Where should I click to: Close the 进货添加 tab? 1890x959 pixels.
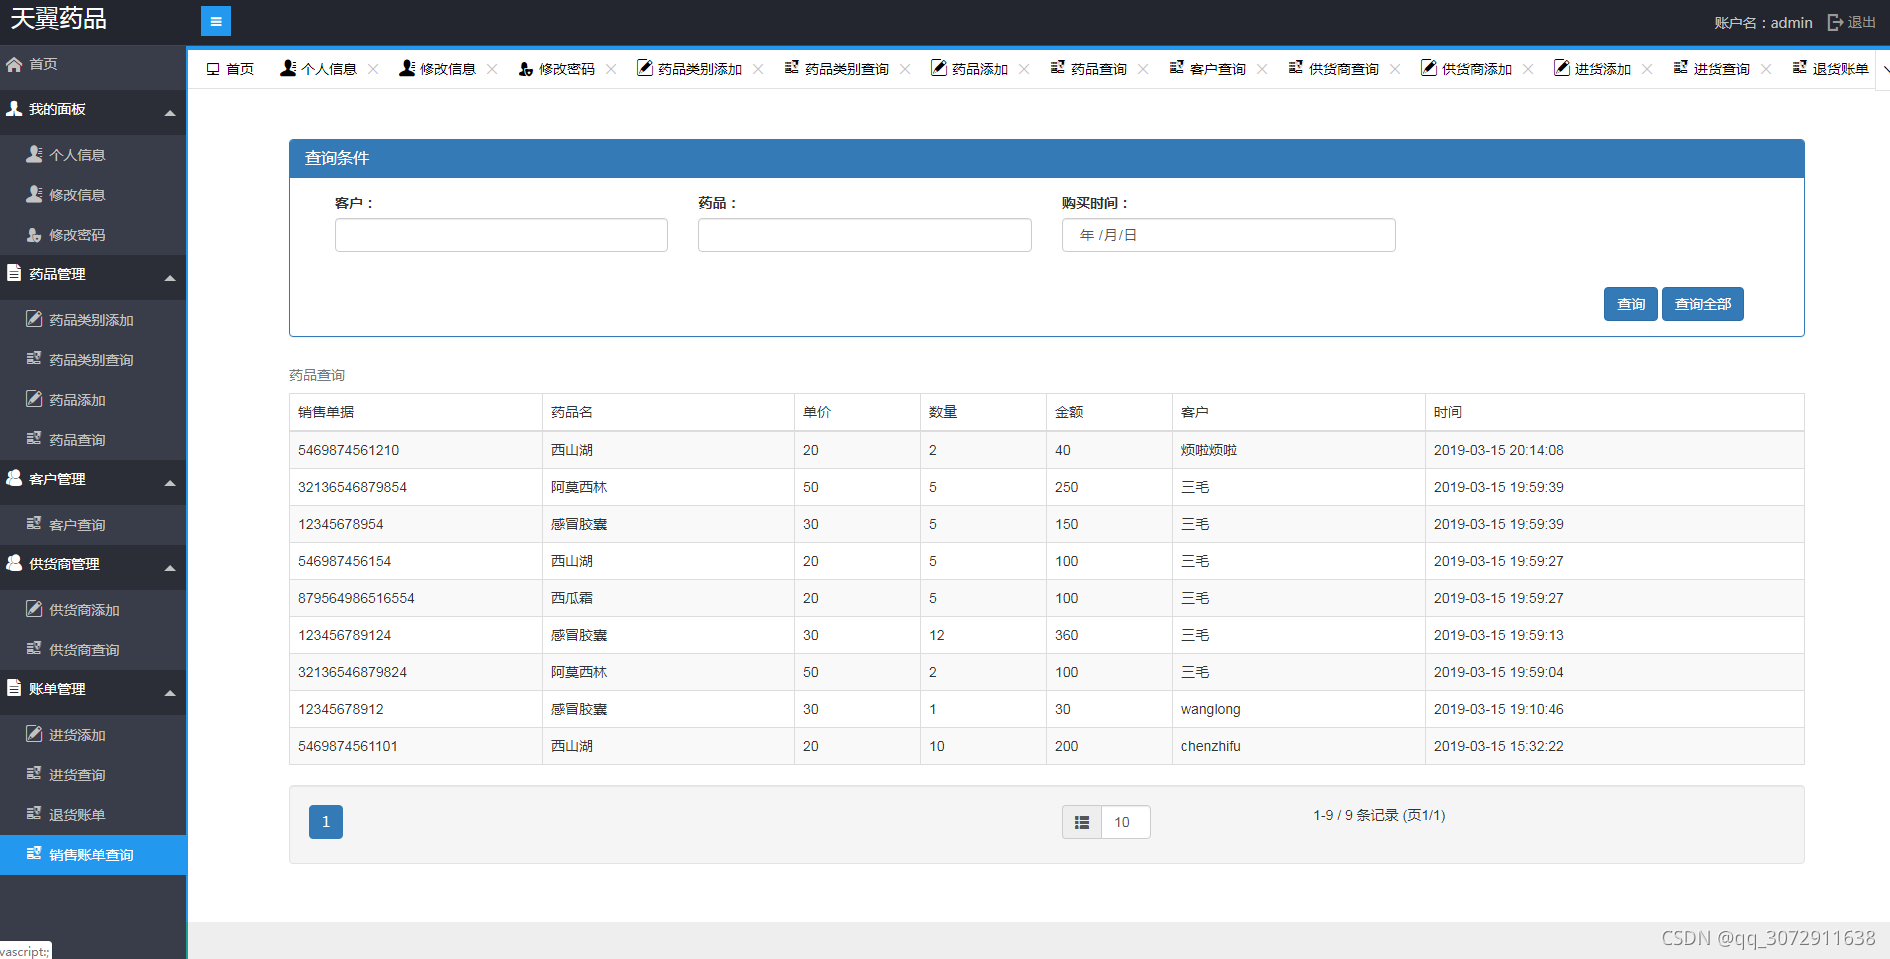(x=1647, y=69)
